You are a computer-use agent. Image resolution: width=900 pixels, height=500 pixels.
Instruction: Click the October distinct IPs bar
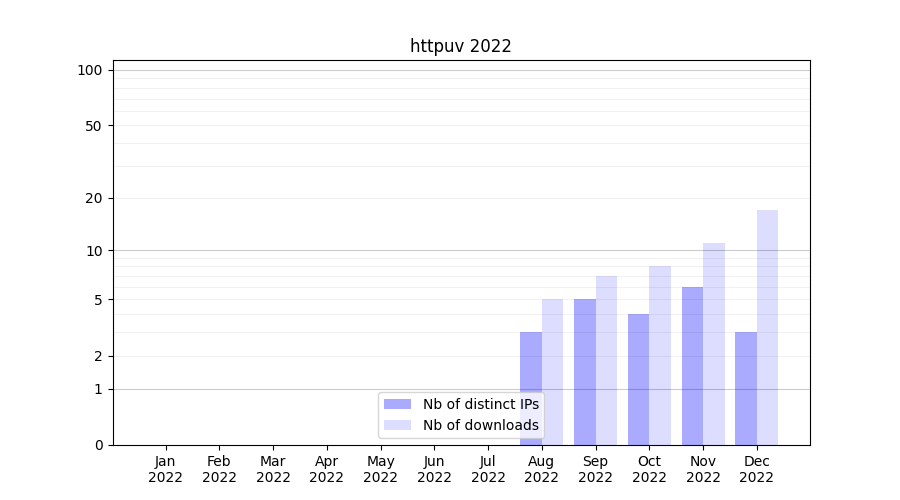(x=638, y=379)
